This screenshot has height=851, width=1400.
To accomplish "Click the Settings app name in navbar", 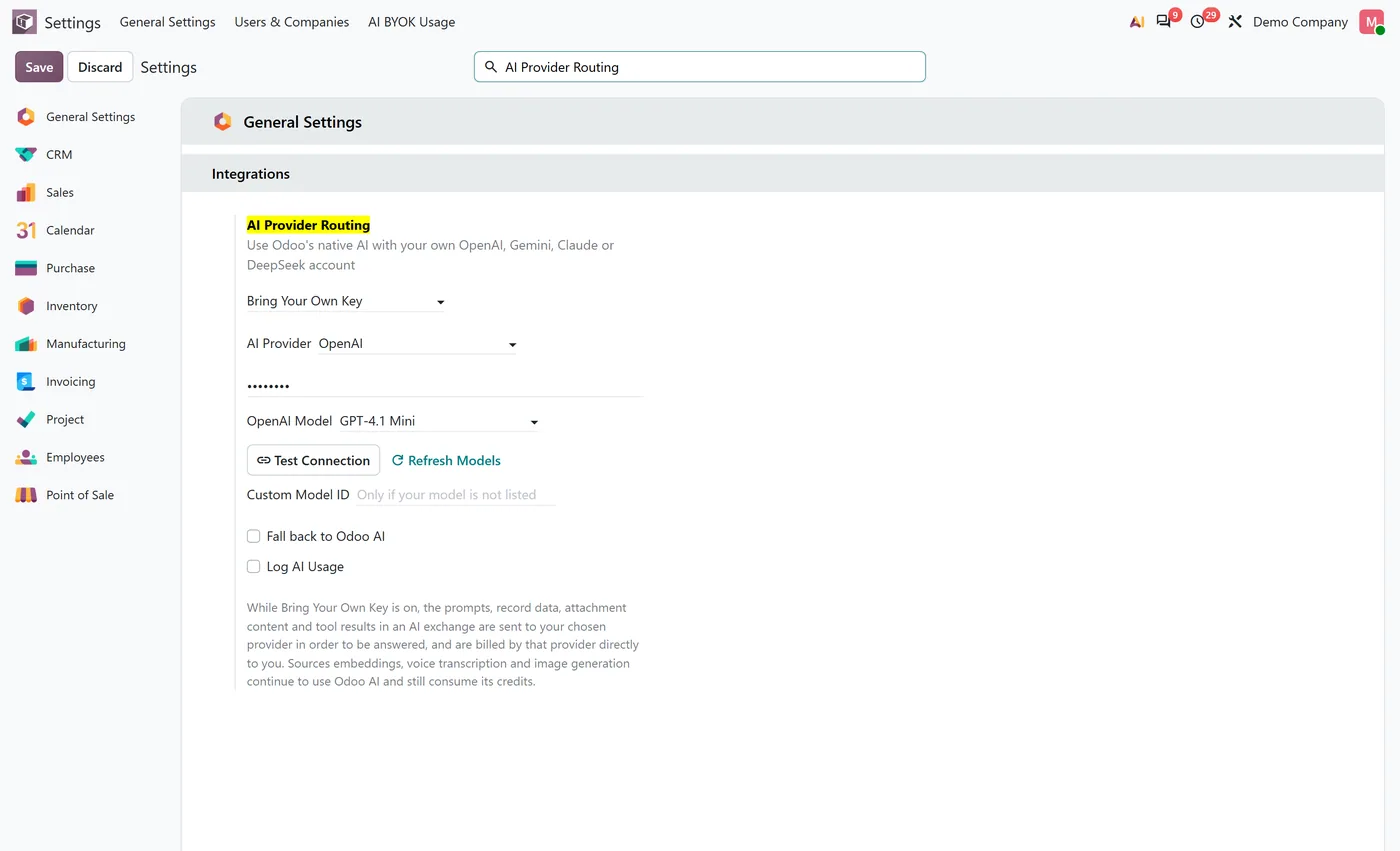I will coord(72,22).
